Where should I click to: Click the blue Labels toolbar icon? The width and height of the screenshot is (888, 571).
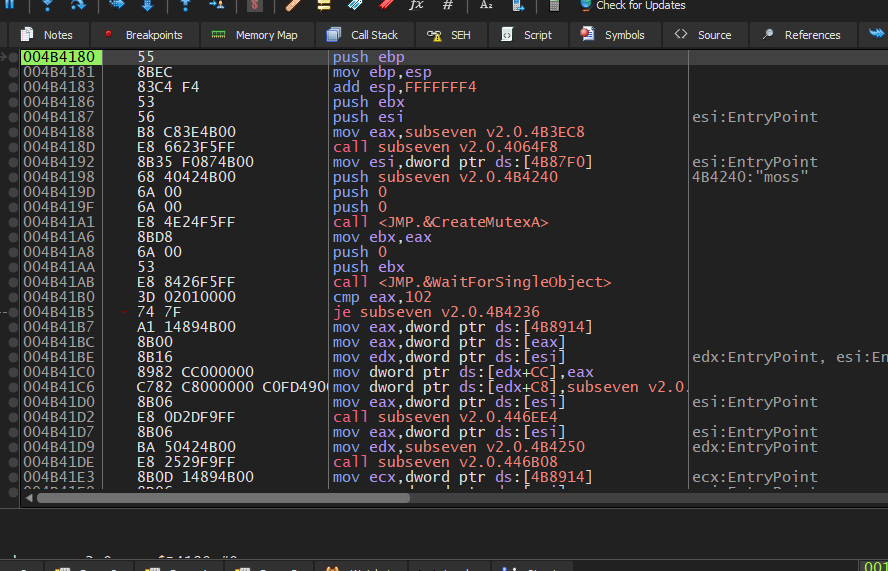pyautogui.click(x=355, y=6)
